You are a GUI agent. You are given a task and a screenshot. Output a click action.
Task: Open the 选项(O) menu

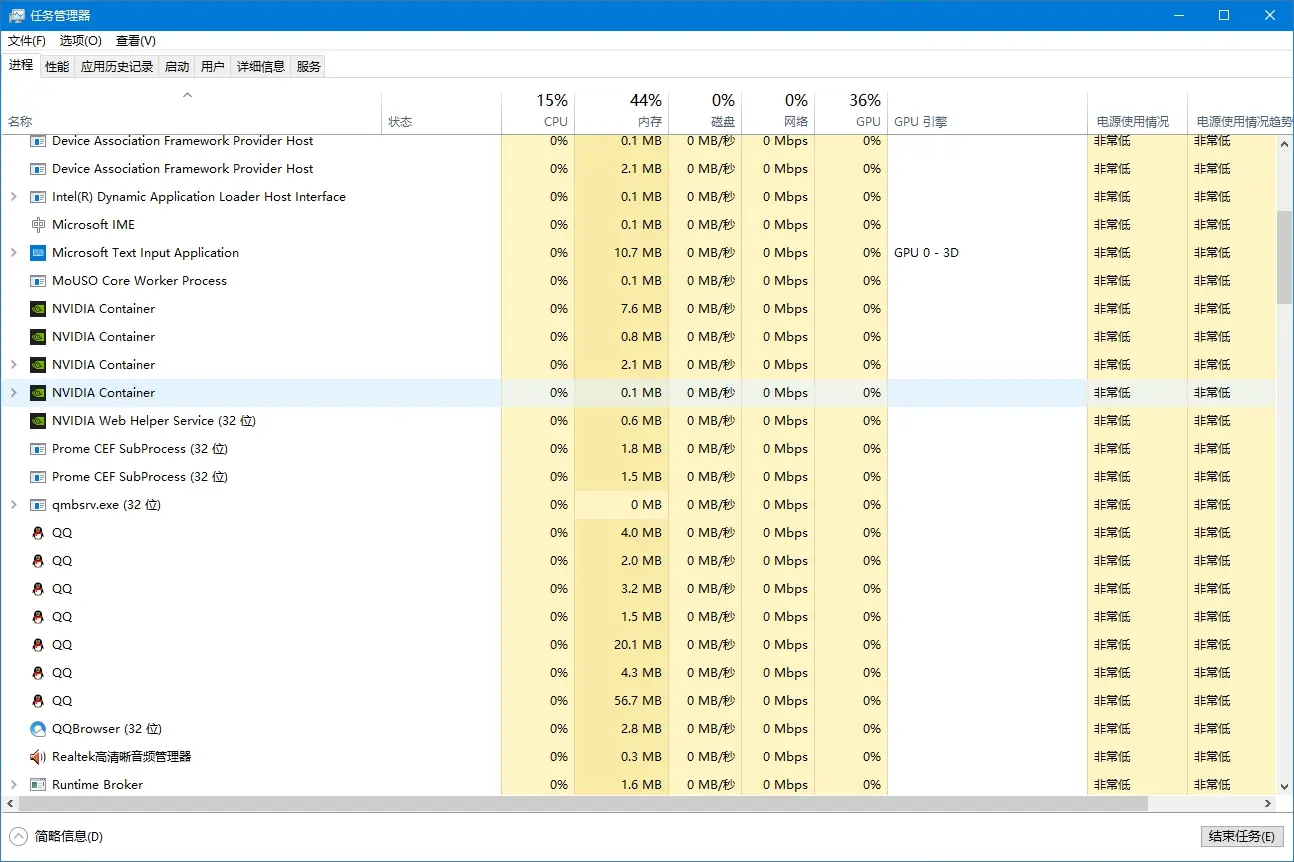coord(81,41)
